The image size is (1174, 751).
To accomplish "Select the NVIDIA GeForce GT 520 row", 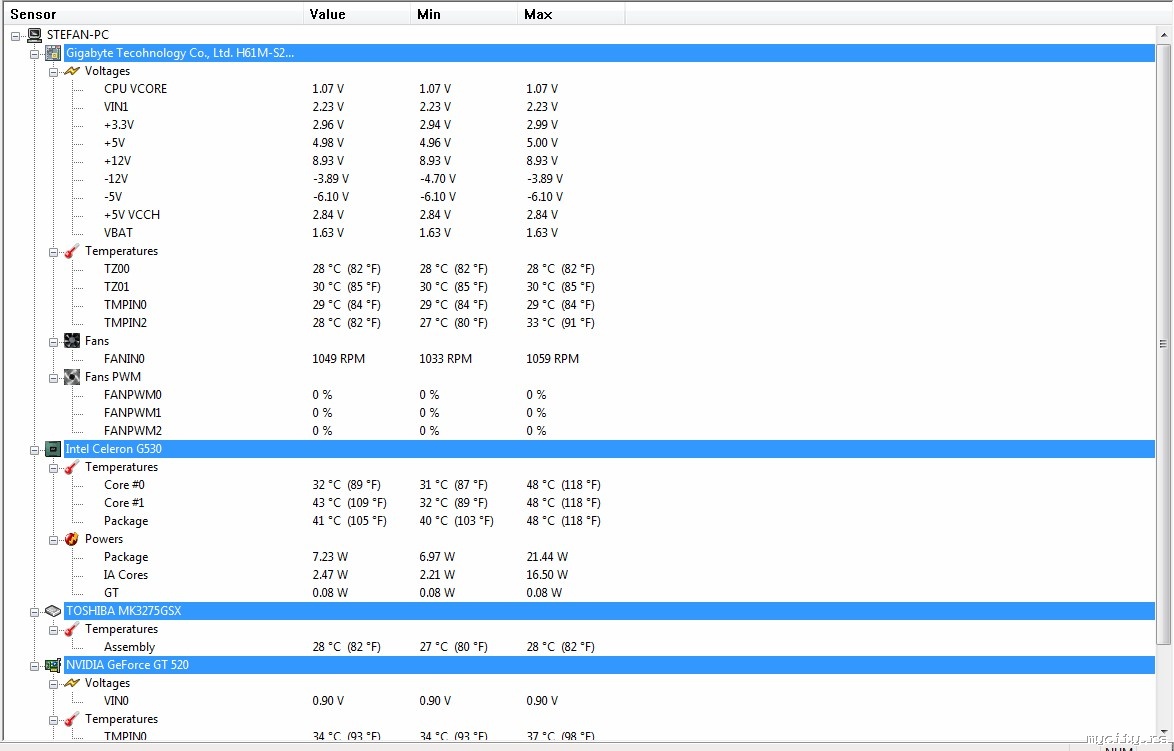I will point(609,665).
